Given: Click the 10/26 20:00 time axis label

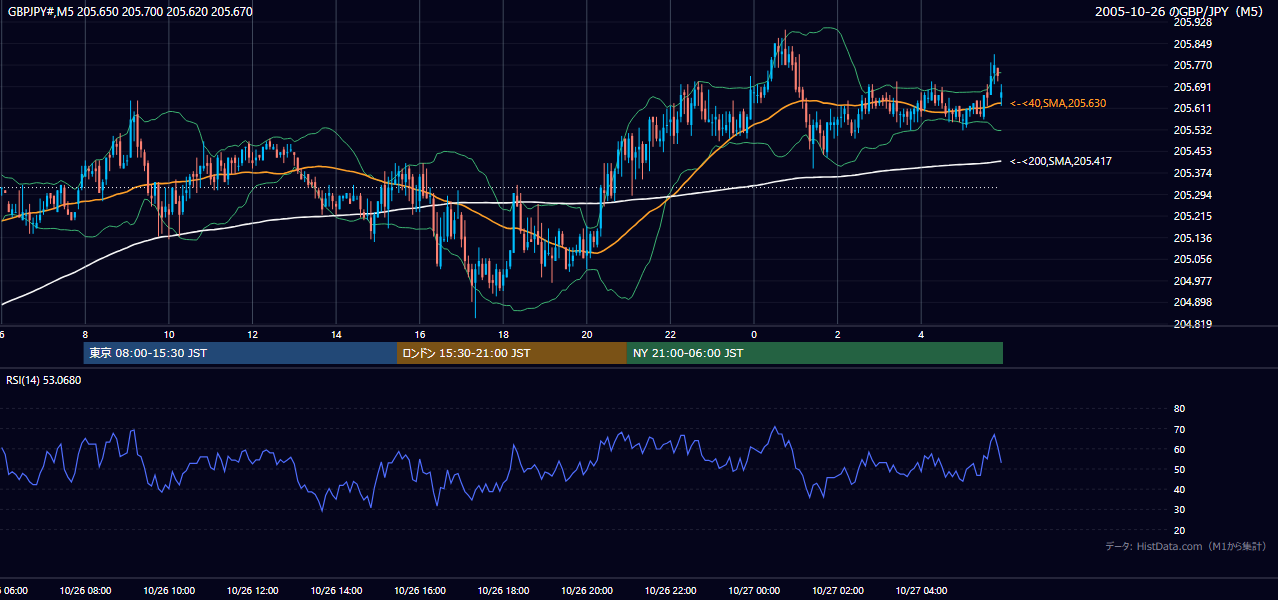Looking at the screenshot, I should 587,591.
